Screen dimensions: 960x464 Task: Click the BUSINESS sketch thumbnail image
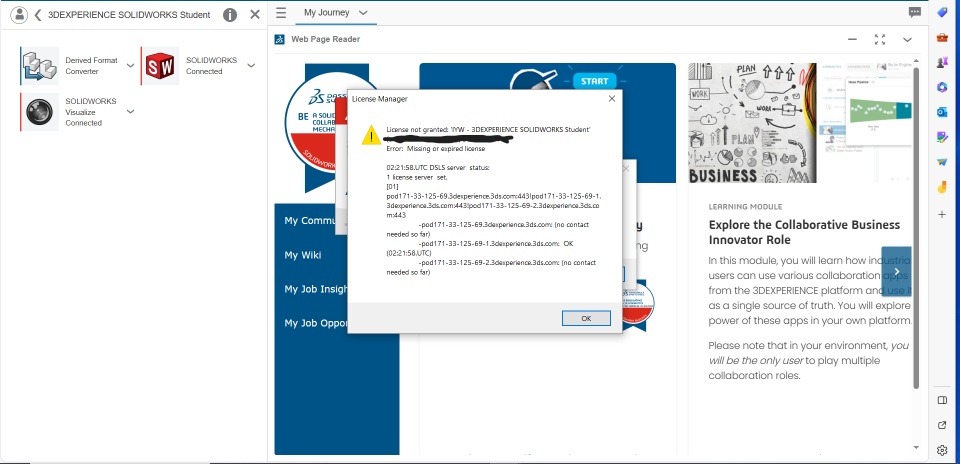752,122
